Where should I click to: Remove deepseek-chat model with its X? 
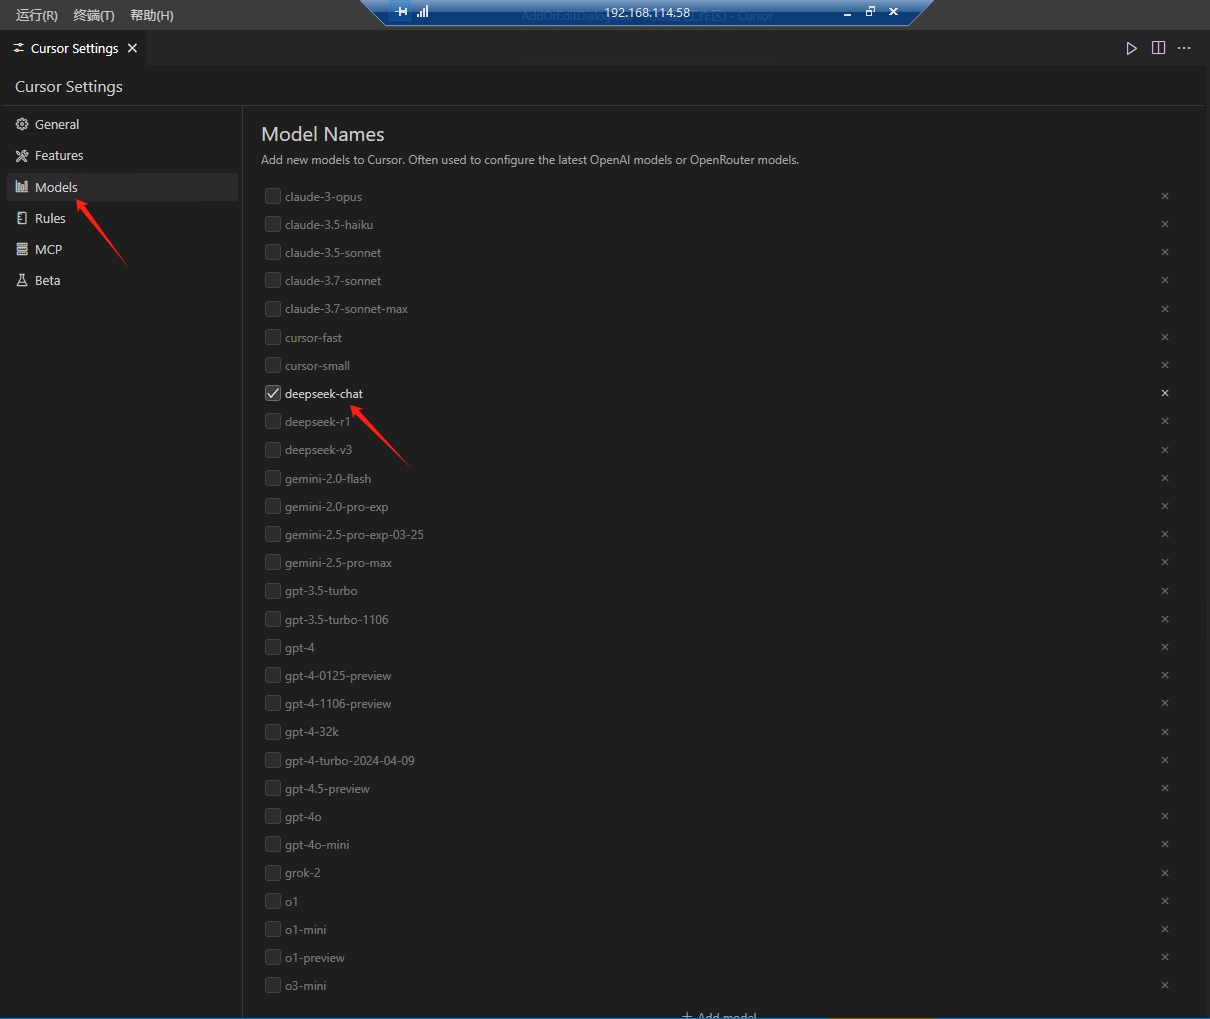pyautogui.click(x=1165, y=393)
